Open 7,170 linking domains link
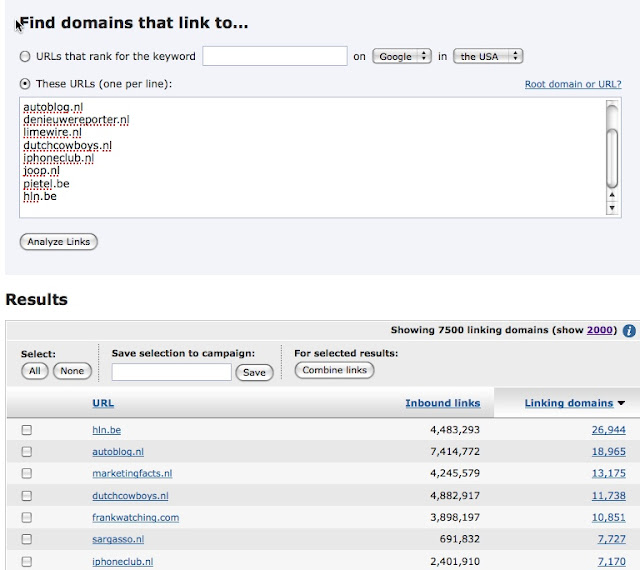 611,561
